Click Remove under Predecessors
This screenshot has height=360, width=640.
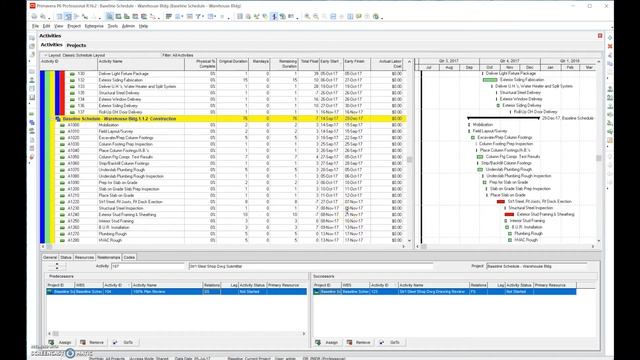(x=92, y=342)
